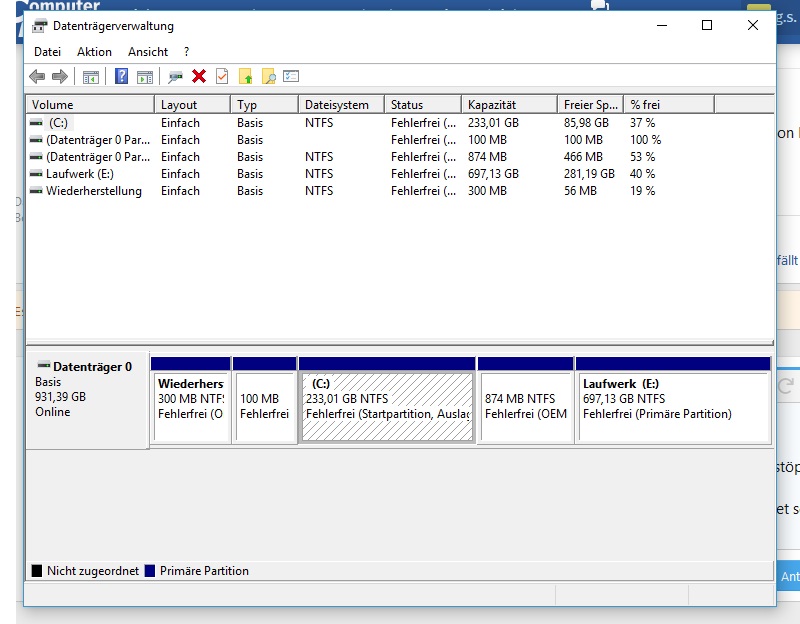The image size is (800, 624).
Task: Maximize the Datenträgerverwaltung window
Action: (707, 25)
